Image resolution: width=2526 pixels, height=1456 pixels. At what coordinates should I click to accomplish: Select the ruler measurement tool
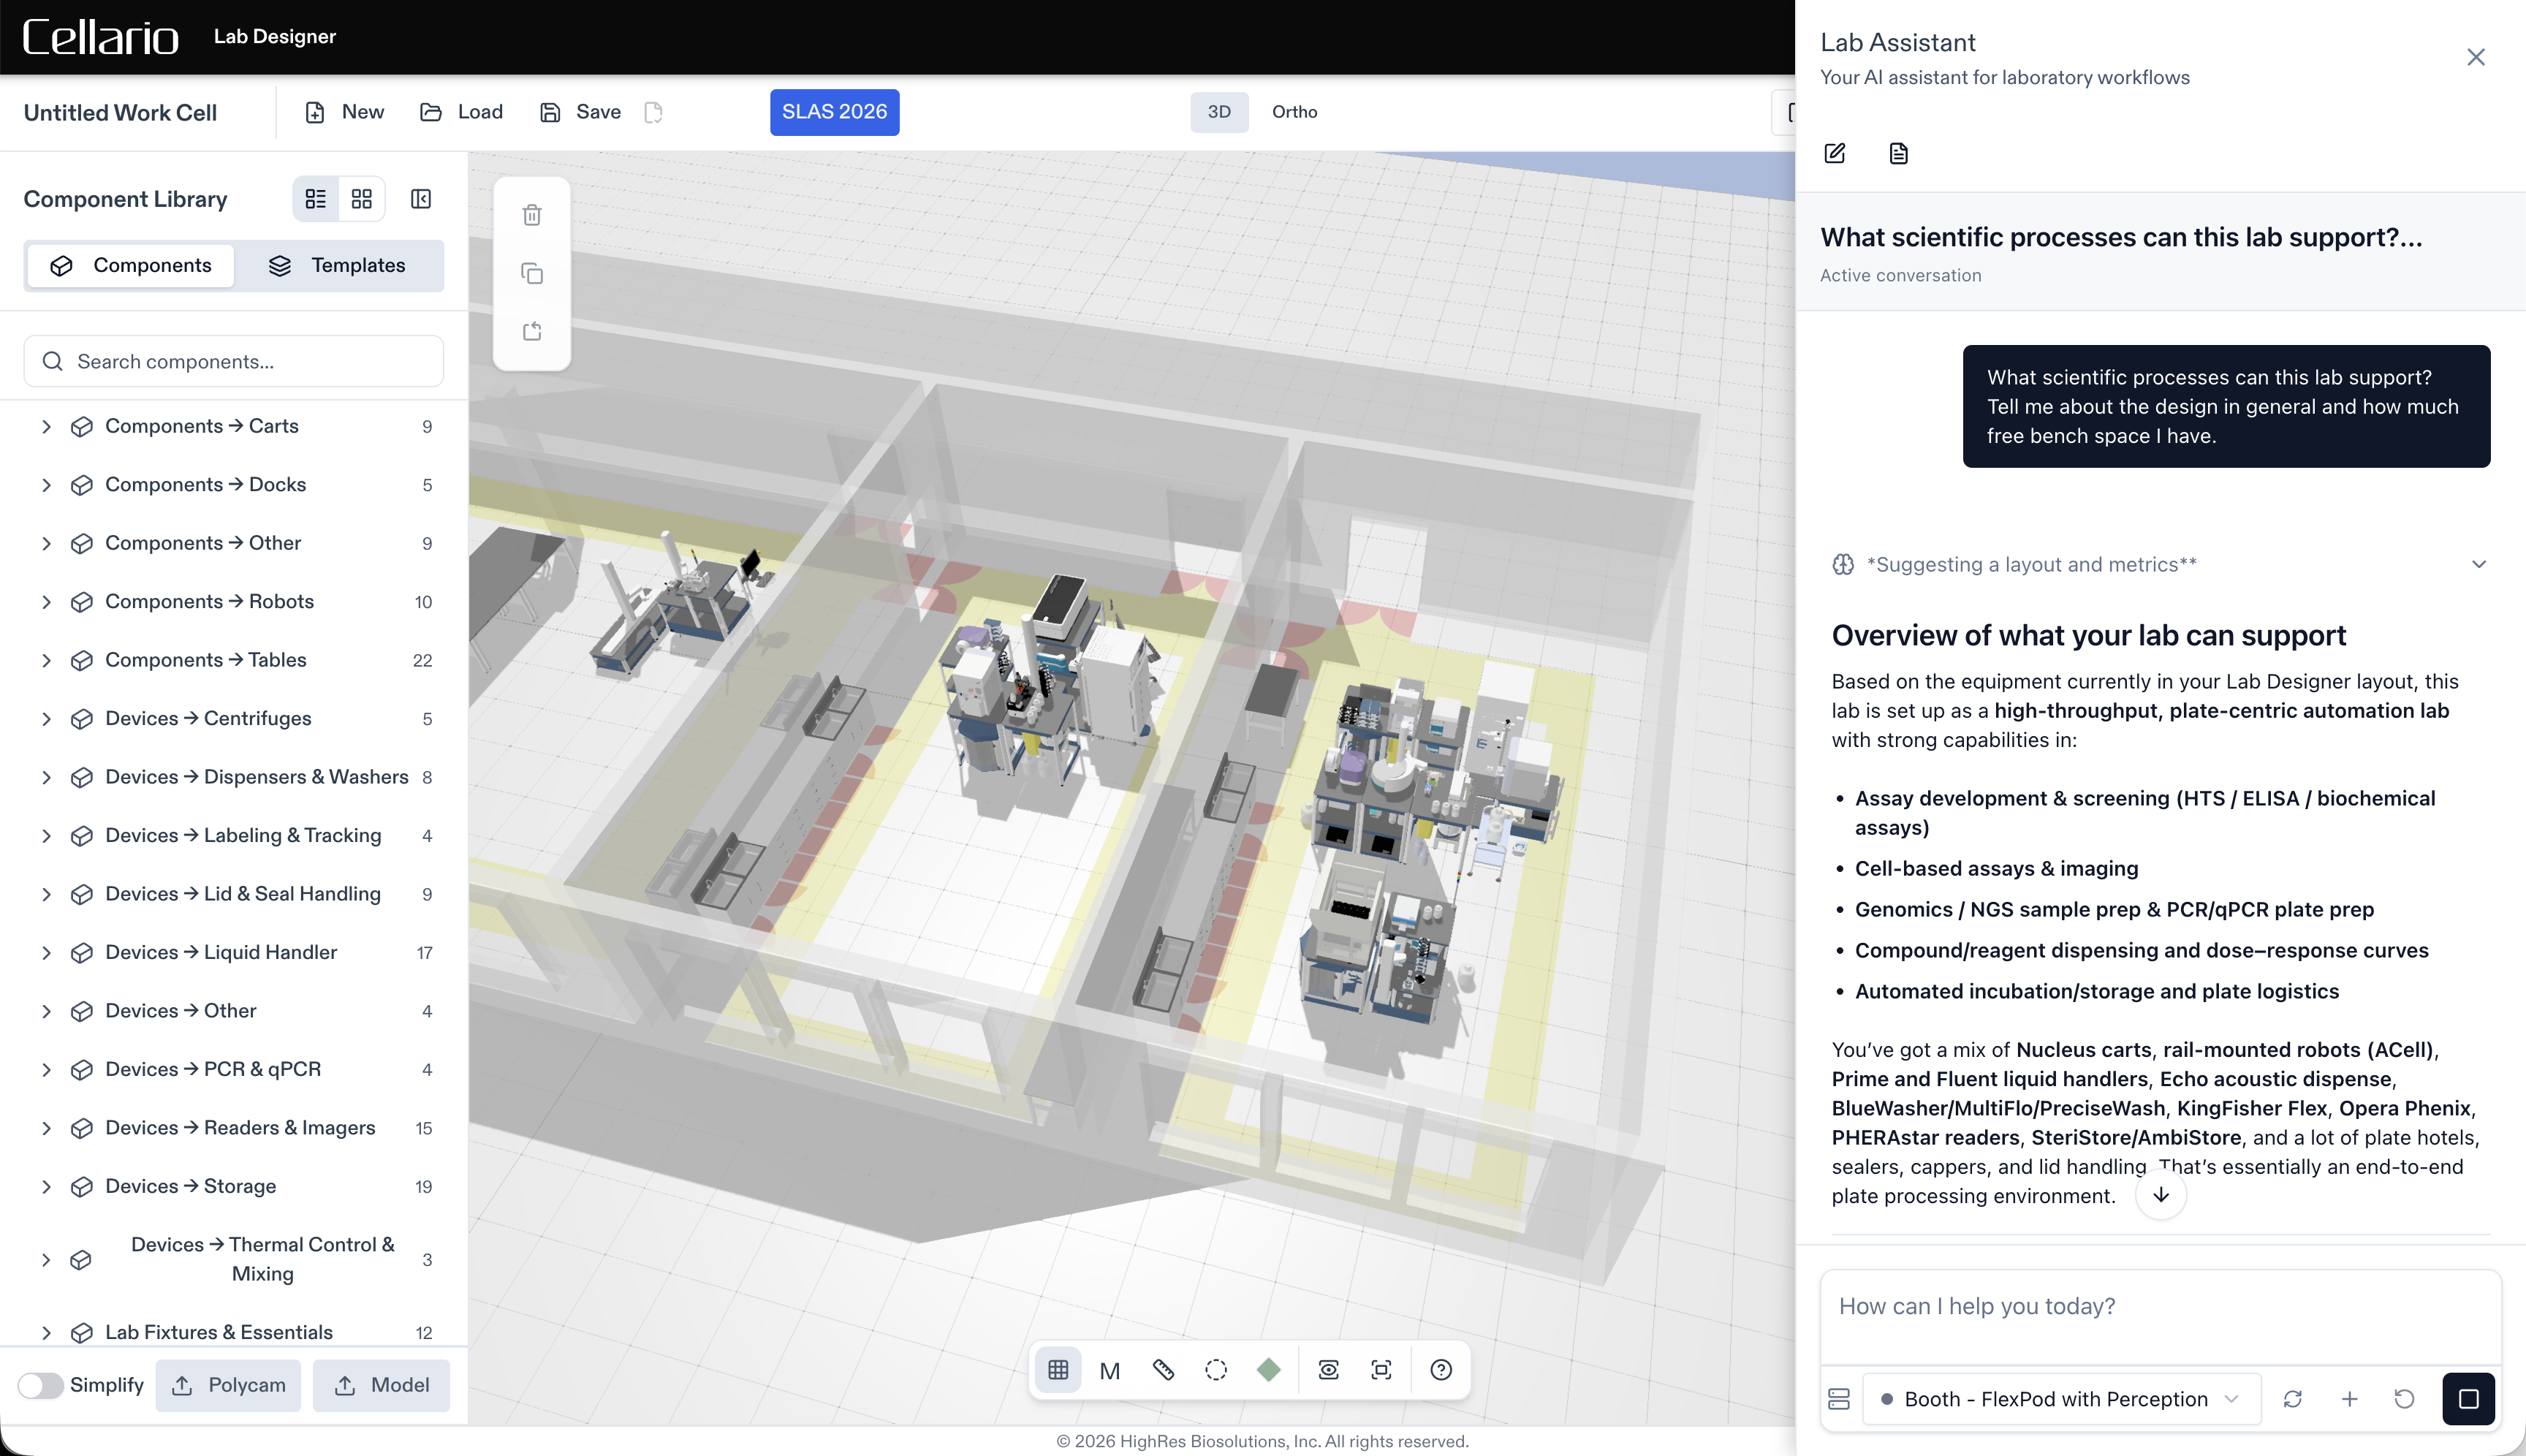1162,1370
